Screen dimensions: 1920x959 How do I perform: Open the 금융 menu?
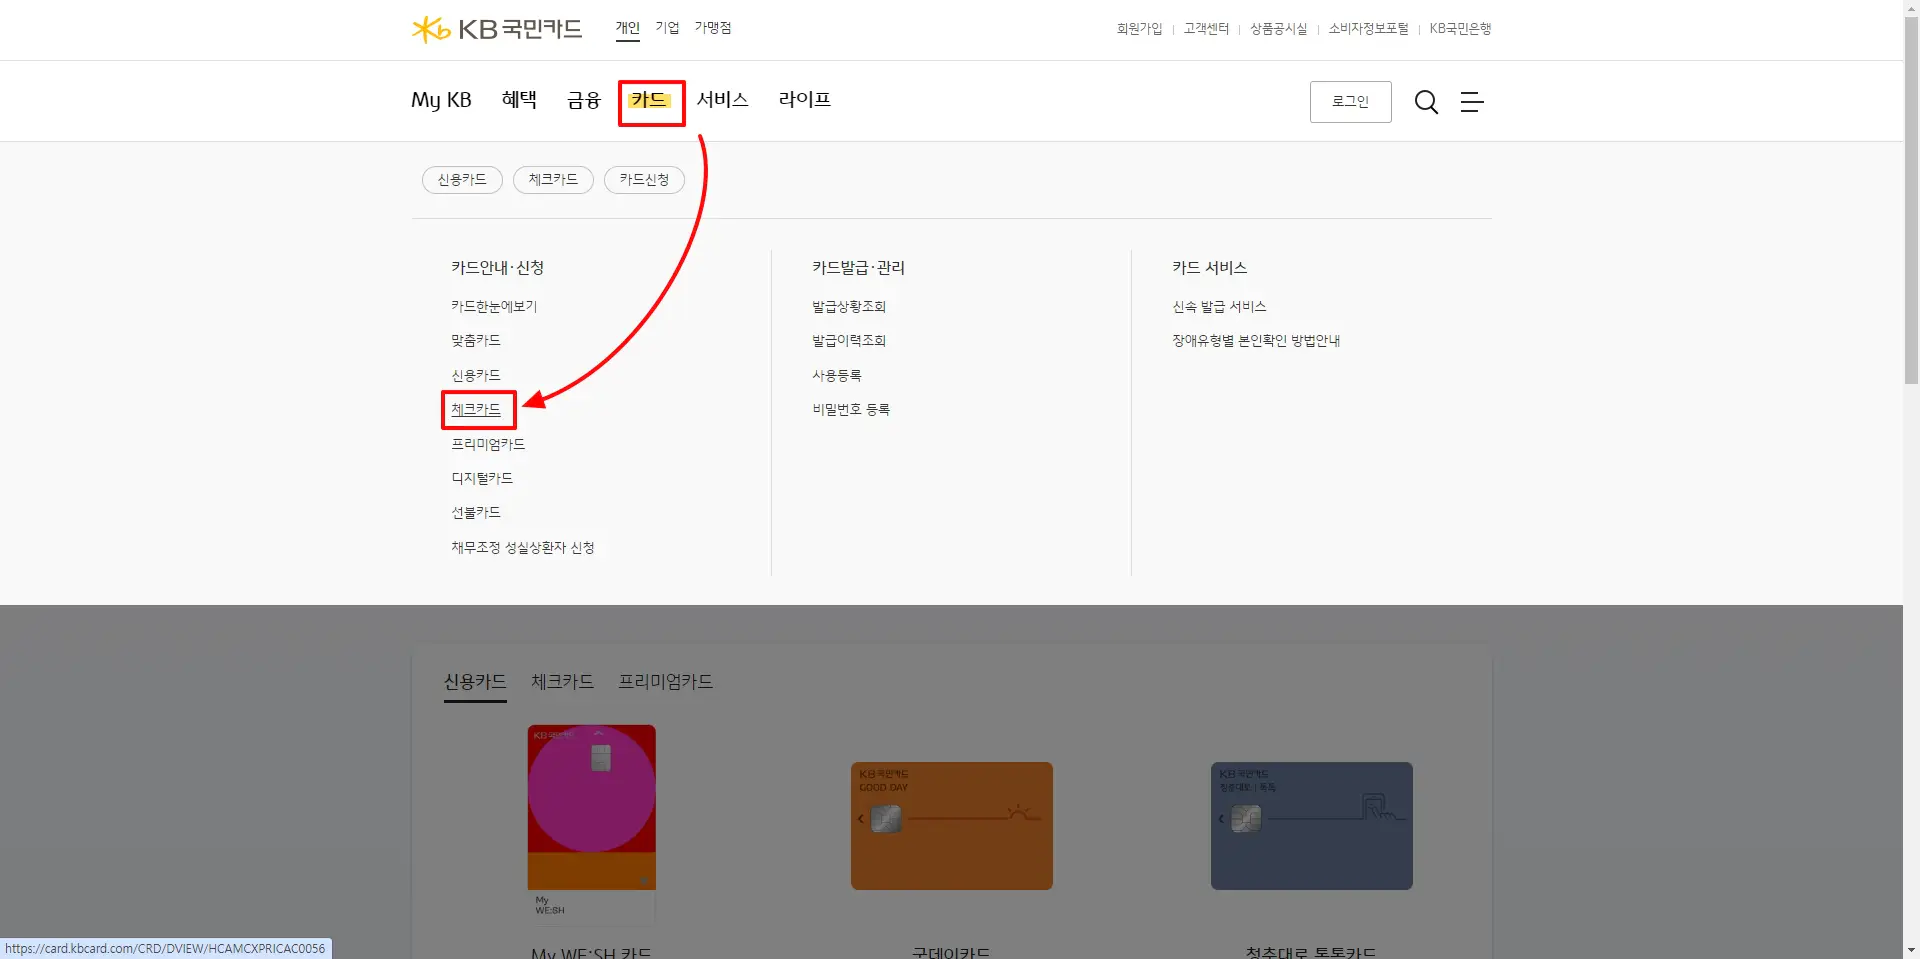584,100
